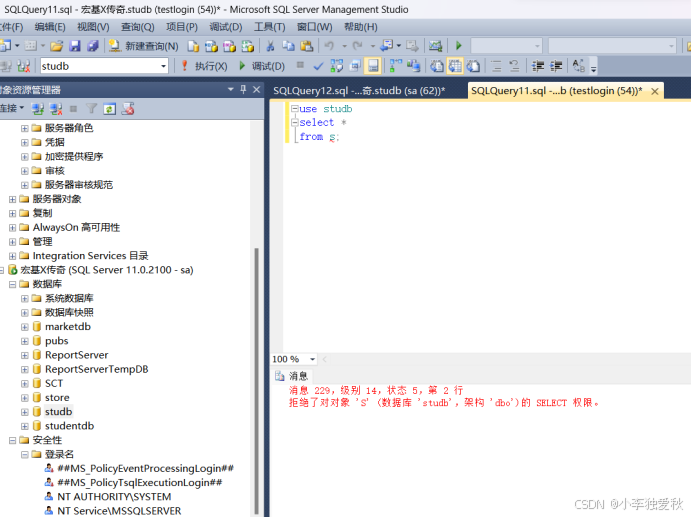Close the SQLQuery11.sql tab
The width and height of the screenshot is (692, 518).
655,91
